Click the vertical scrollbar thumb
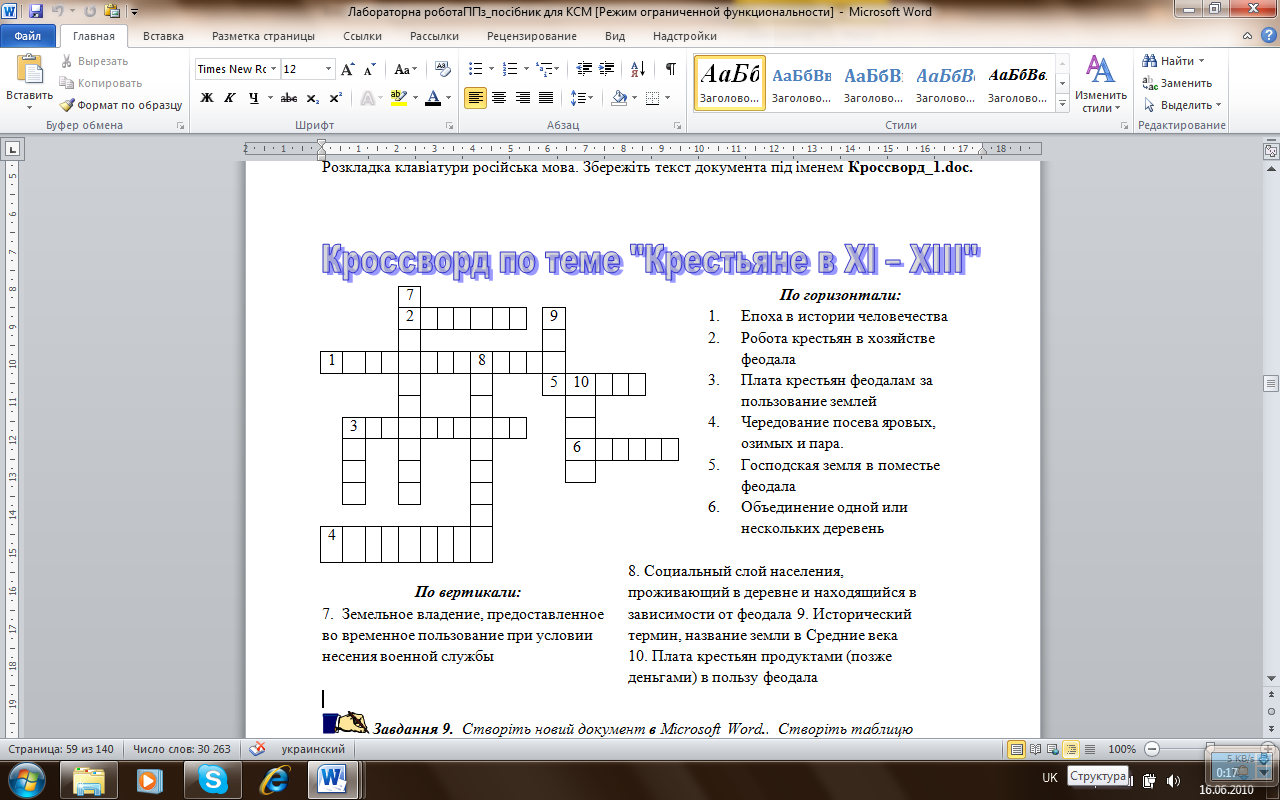Viewport: 1280px width, 800px height. click(x=1270, y=384)
